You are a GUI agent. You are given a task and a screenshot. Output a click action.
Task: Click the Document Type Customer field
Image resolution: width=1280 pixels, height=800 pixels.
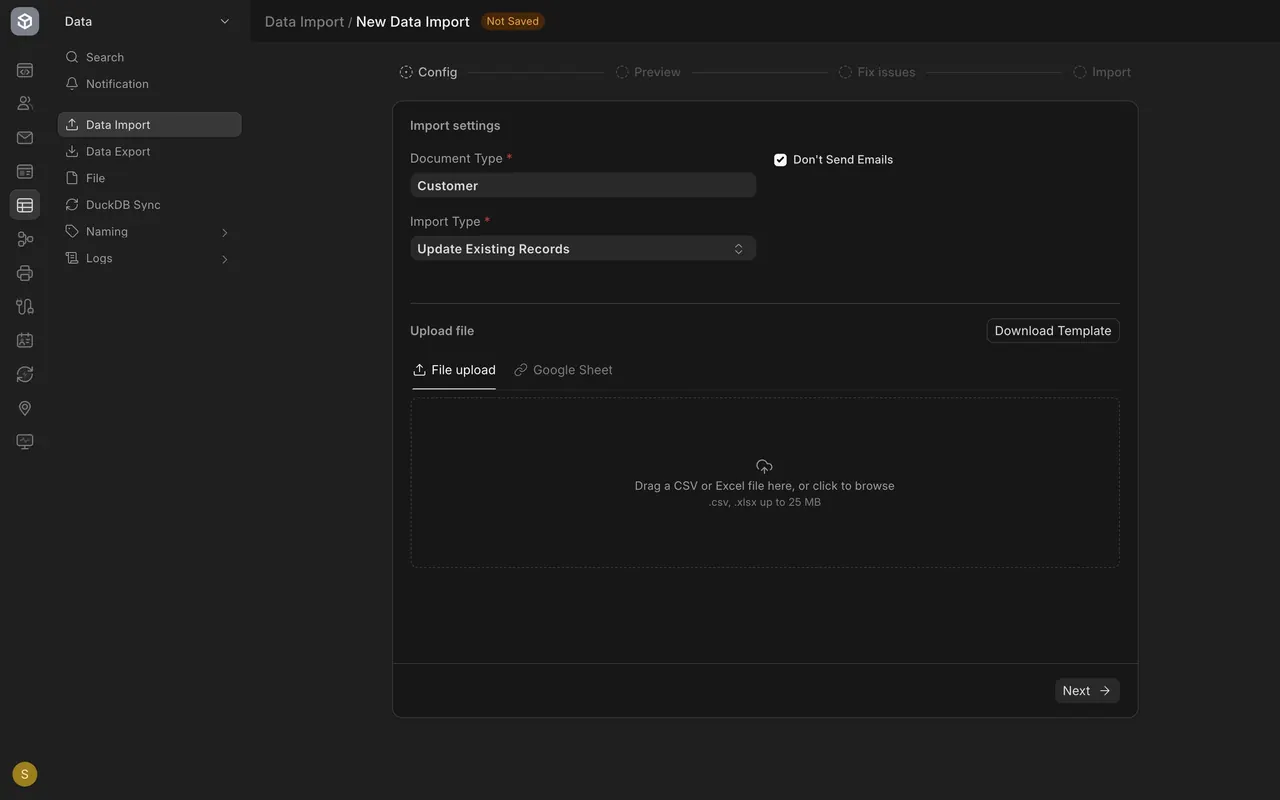point(583,185)
